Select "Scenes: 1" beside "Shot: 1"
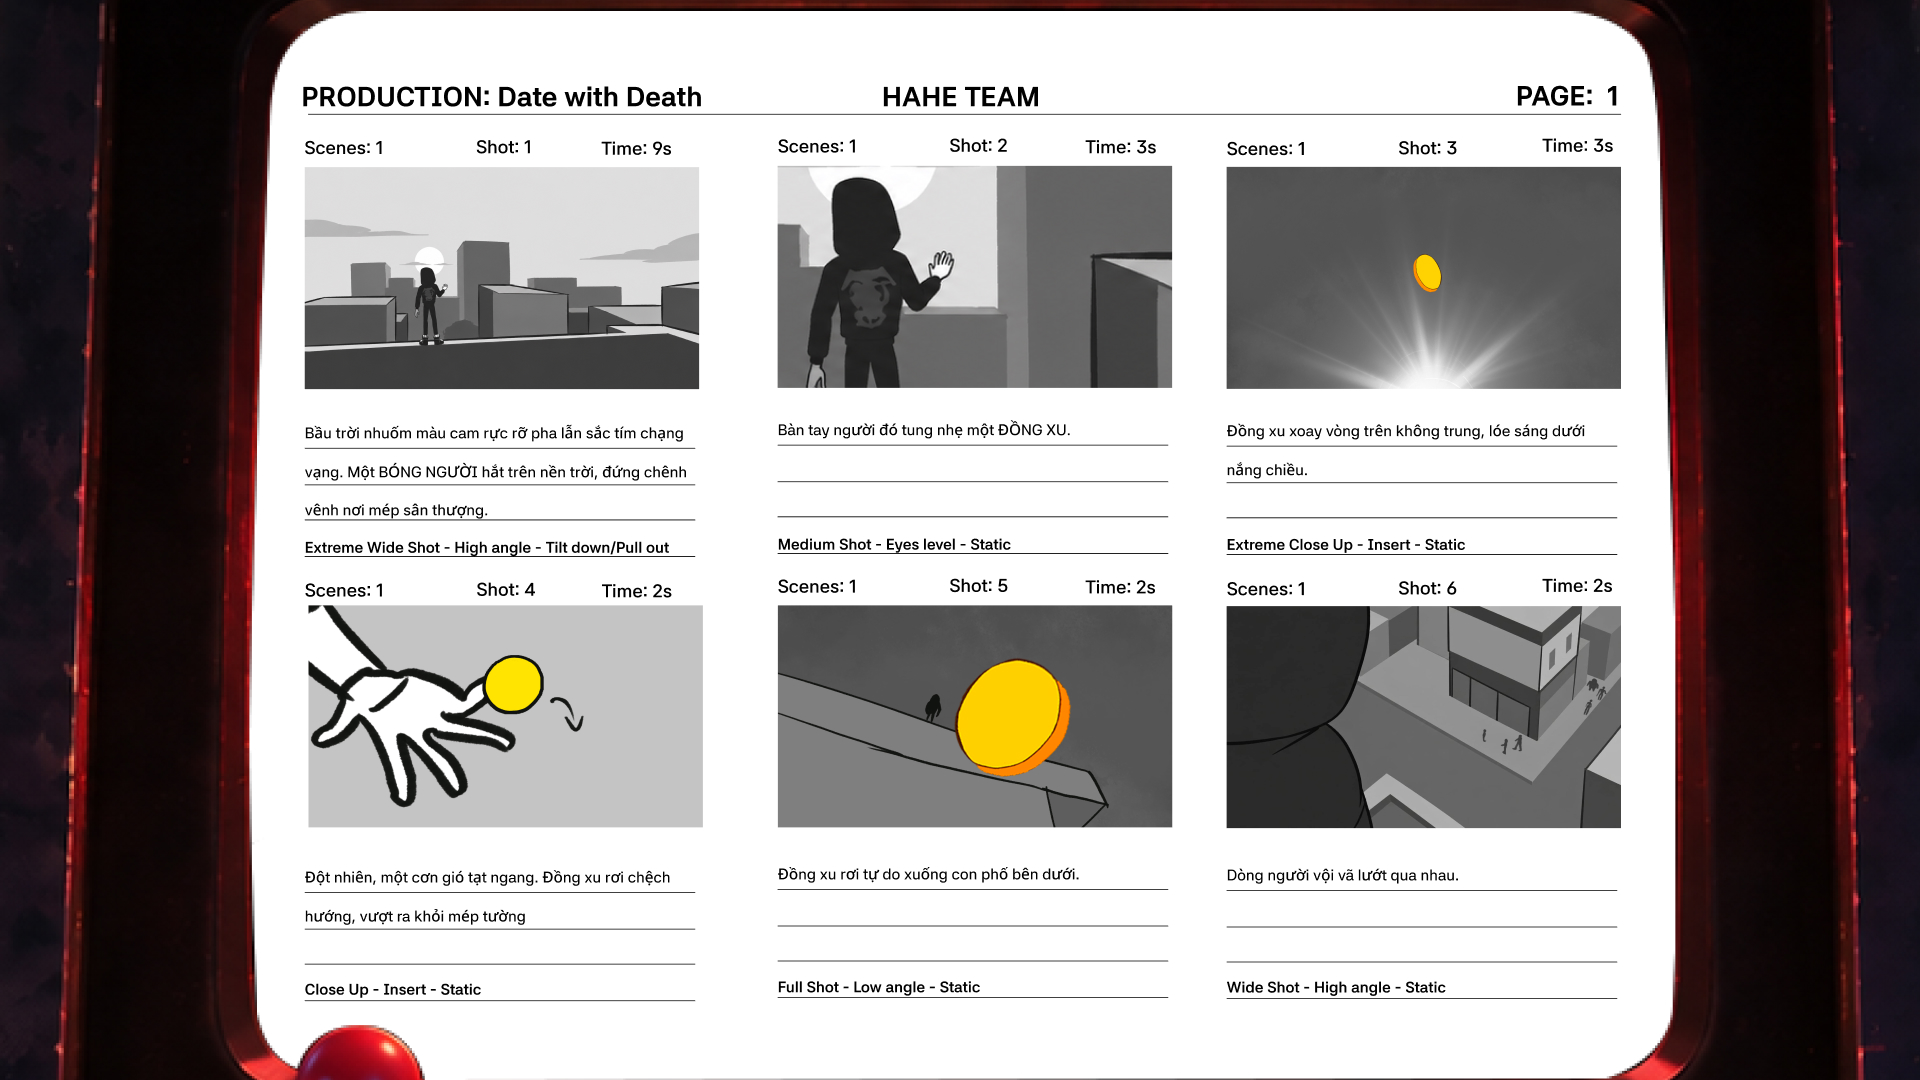The image size is (1920, 1080). coord(344,148)
